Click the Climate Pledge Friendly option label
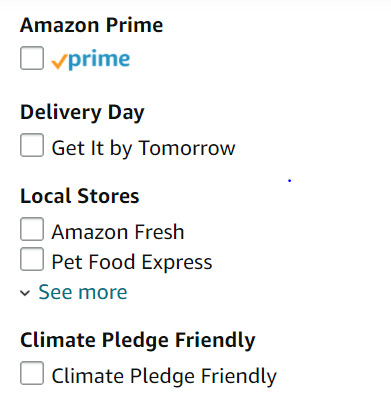Viewport: 391px width, 411px height. pos(164,376)
